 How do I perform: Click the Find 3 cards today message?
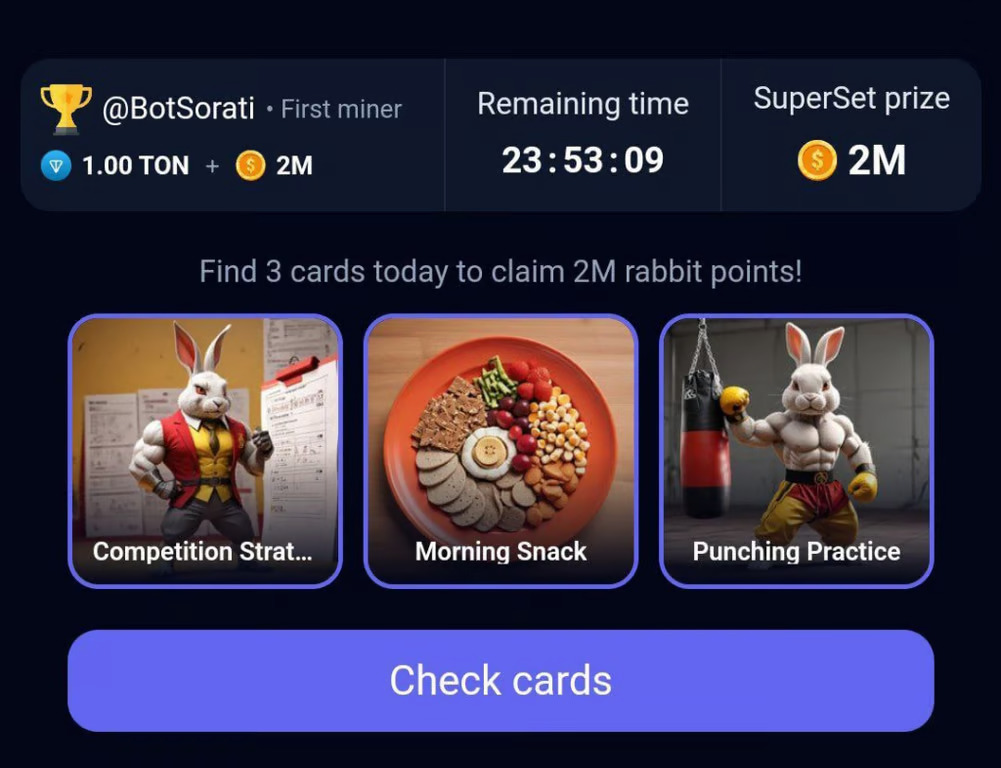(500, 272)
